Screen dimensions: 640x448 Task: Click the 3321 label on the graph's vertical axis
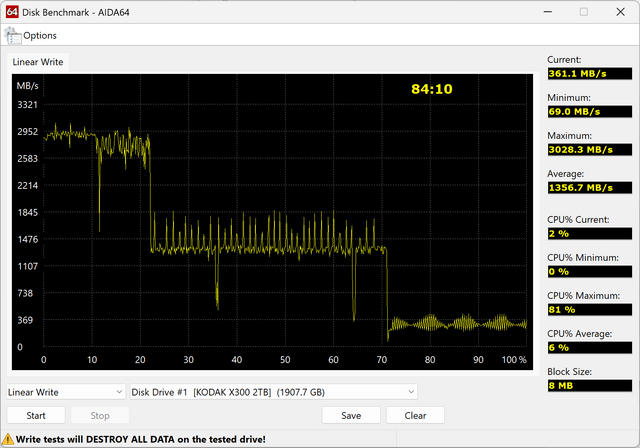pos(27,105)
